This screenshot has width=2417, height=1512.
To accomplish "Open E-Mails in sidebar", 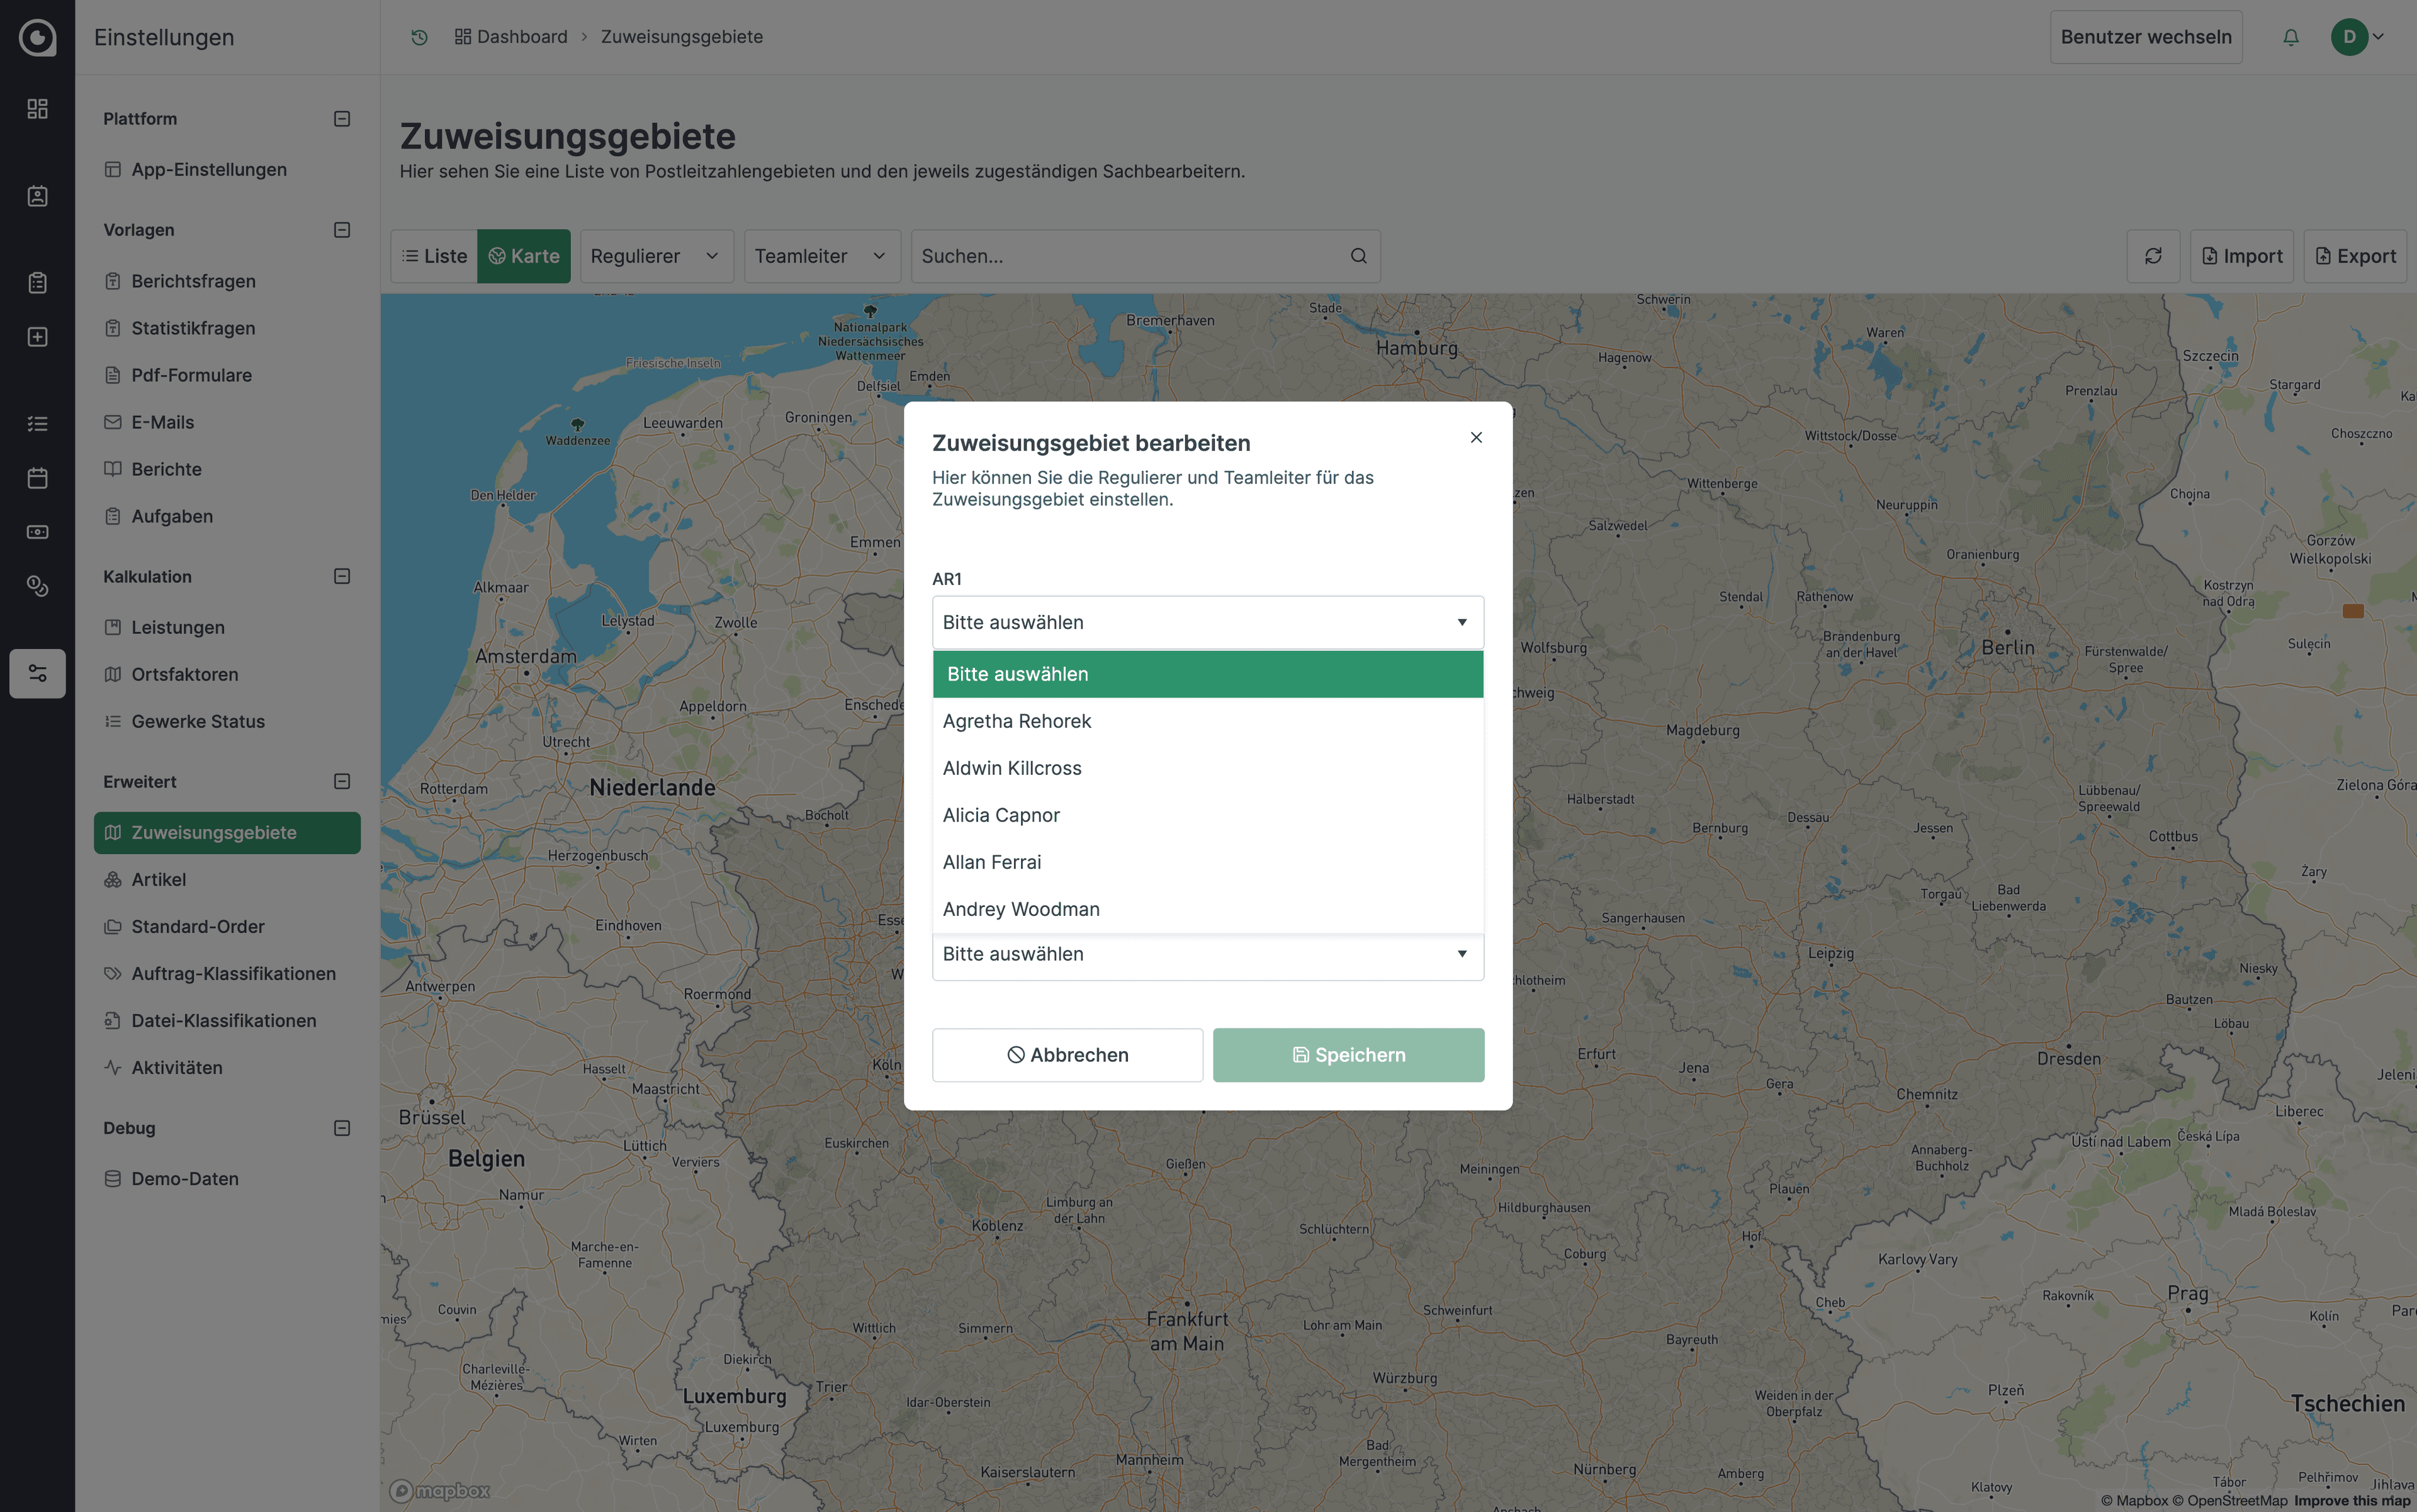I will [x=227, y=422].
